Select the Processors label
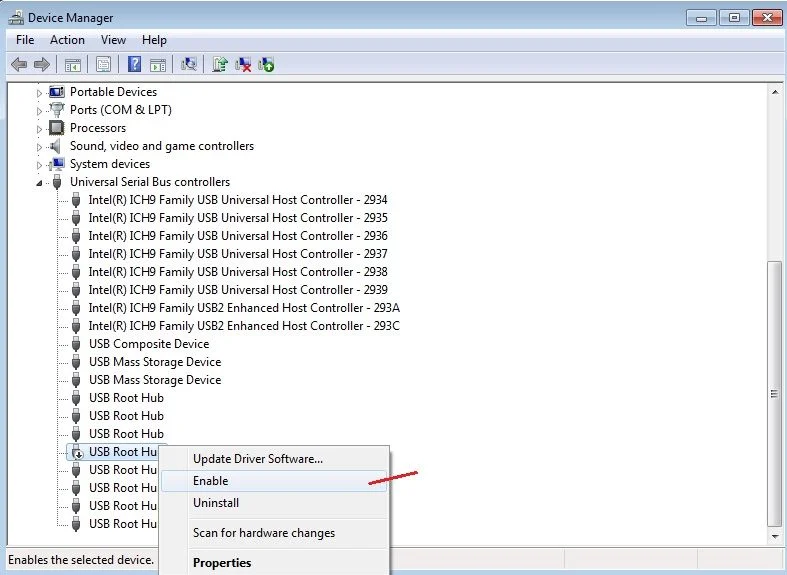 pos(98,128)
